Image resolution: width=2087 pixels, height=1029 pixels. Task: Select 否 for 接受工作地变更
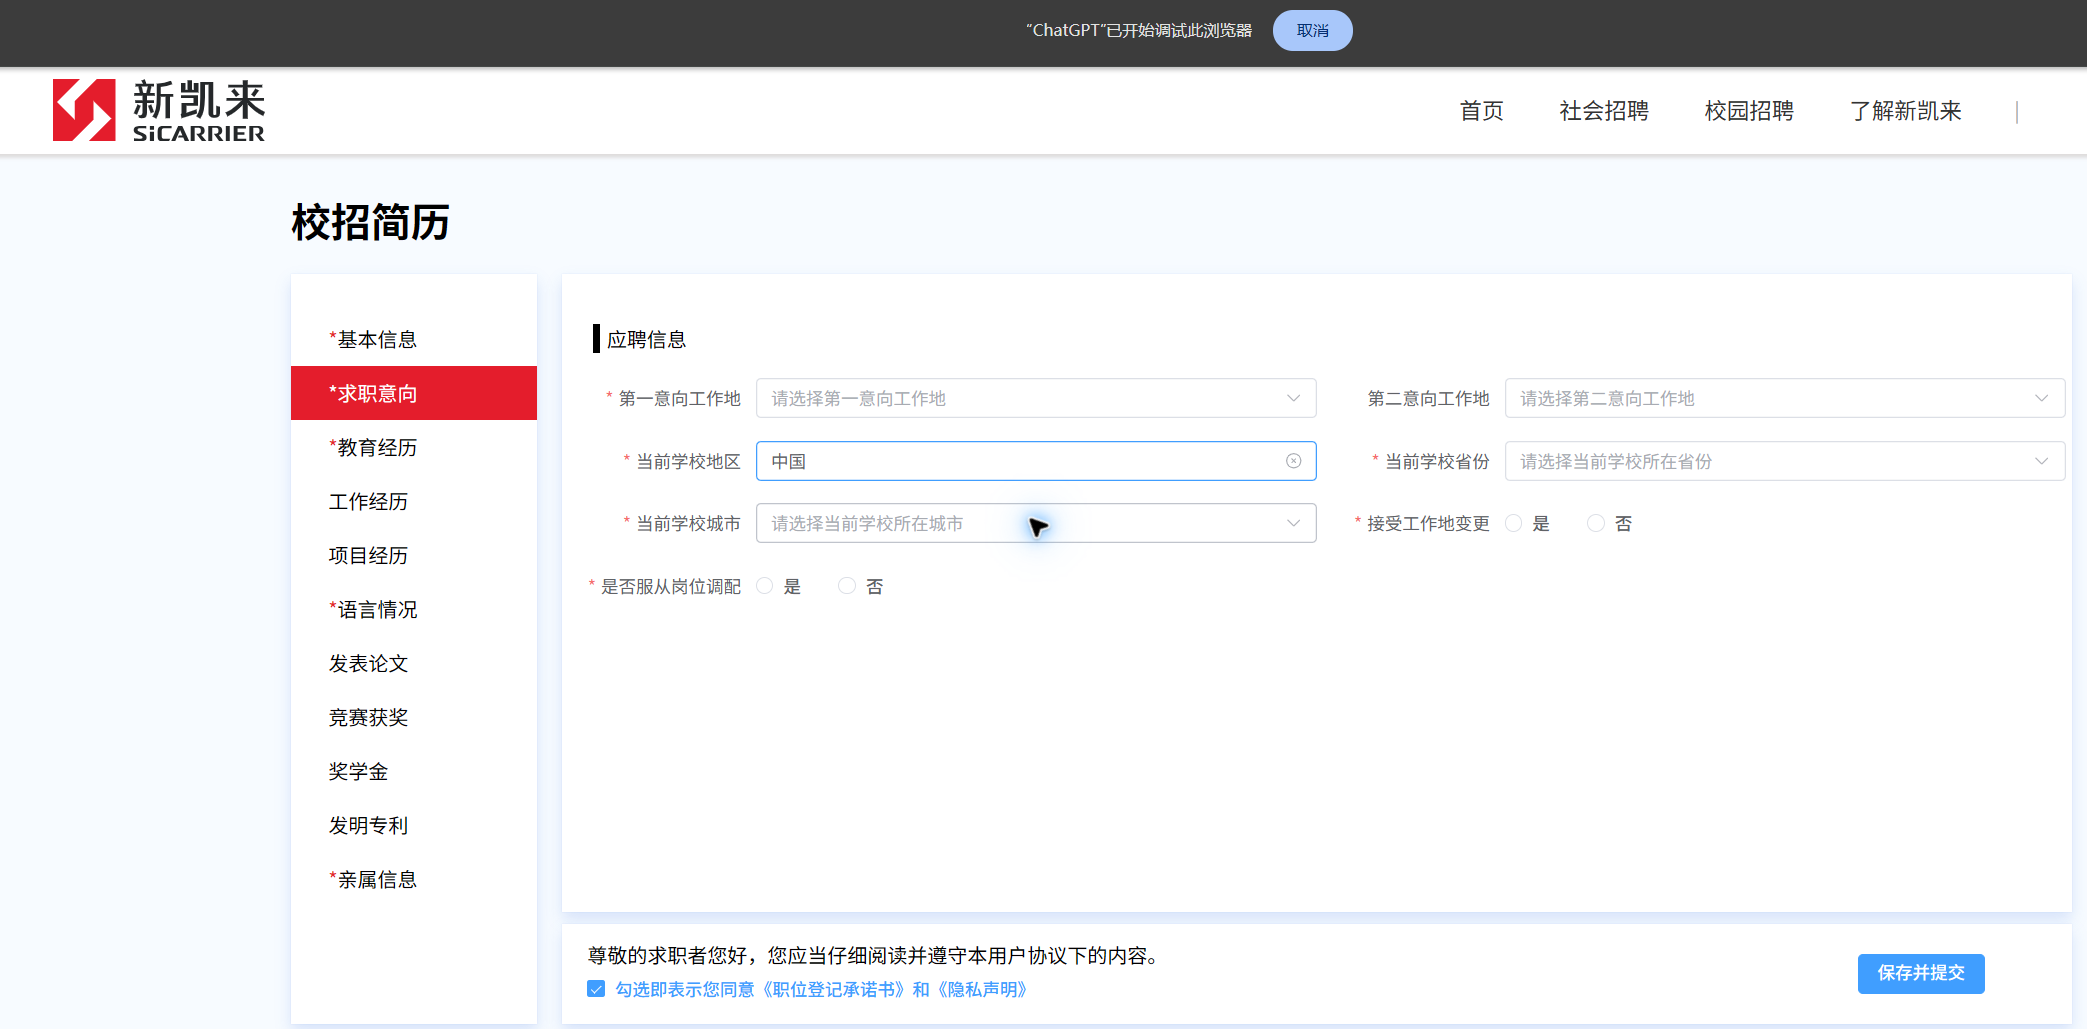[1596, 523]
